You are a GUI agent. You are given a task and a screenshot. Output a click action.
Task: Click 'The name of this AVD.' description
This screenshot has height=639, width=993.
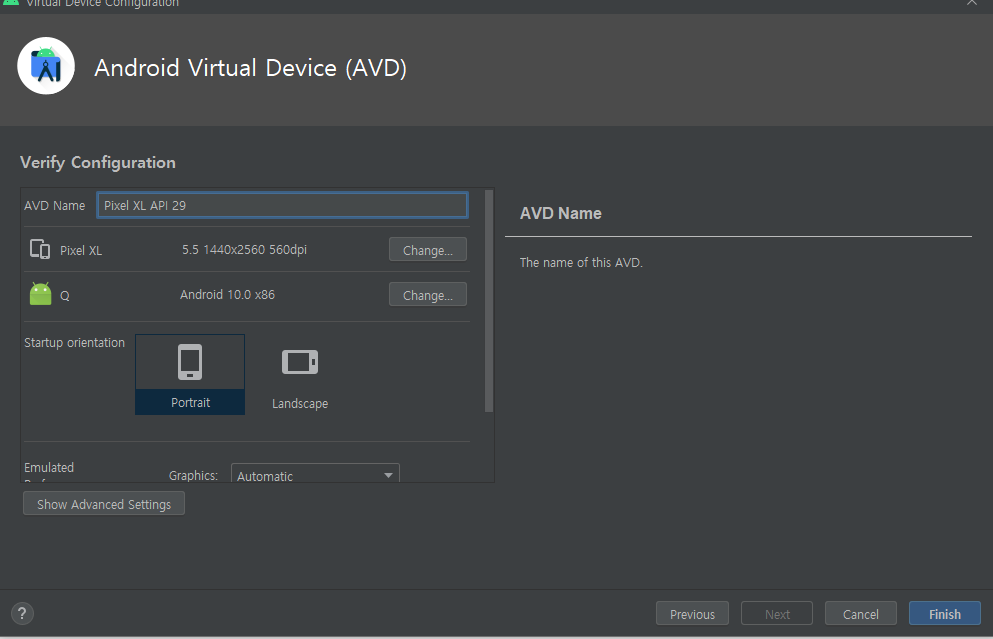(581, 262)
